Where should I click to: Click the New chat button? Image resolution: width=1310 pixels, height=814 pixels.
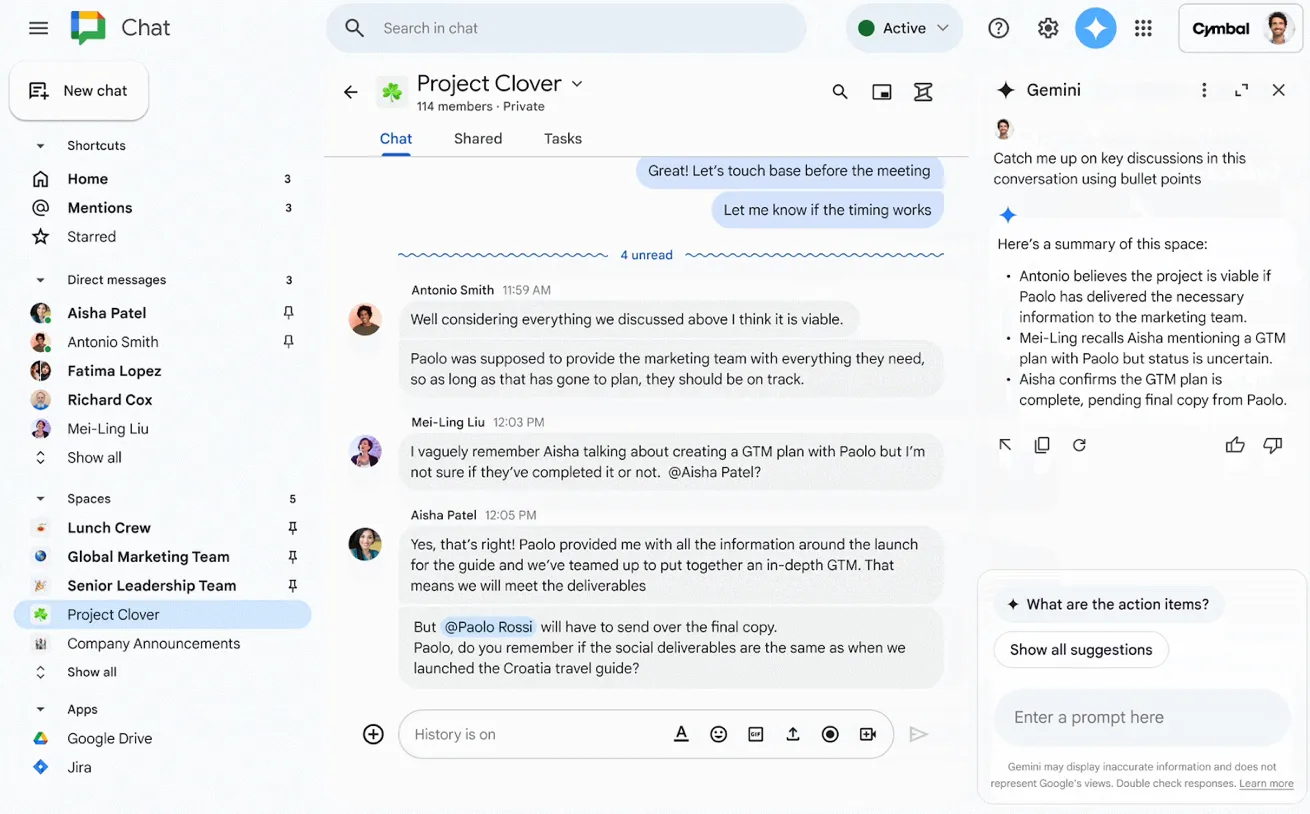(x=79, y=91)
